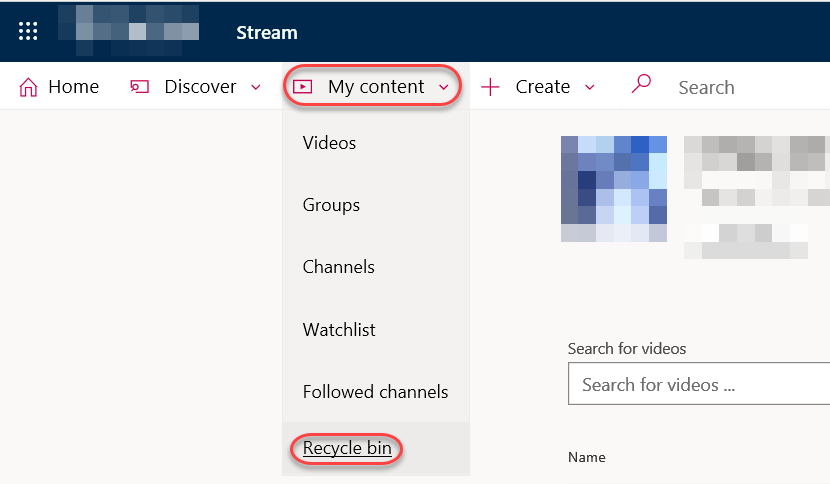Expand the Create dropdown chevron
This screenshot has width=830, height=484.
[x=589, y=88]
